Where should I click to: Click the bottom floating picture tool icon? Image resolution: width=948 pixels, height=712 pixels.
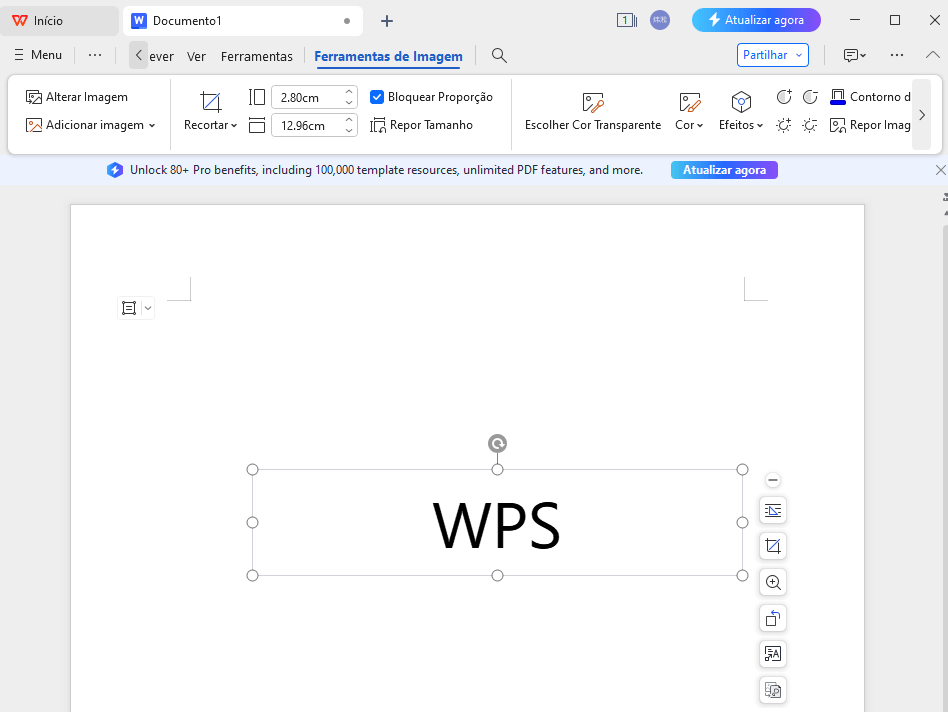(x=773, y=690)
